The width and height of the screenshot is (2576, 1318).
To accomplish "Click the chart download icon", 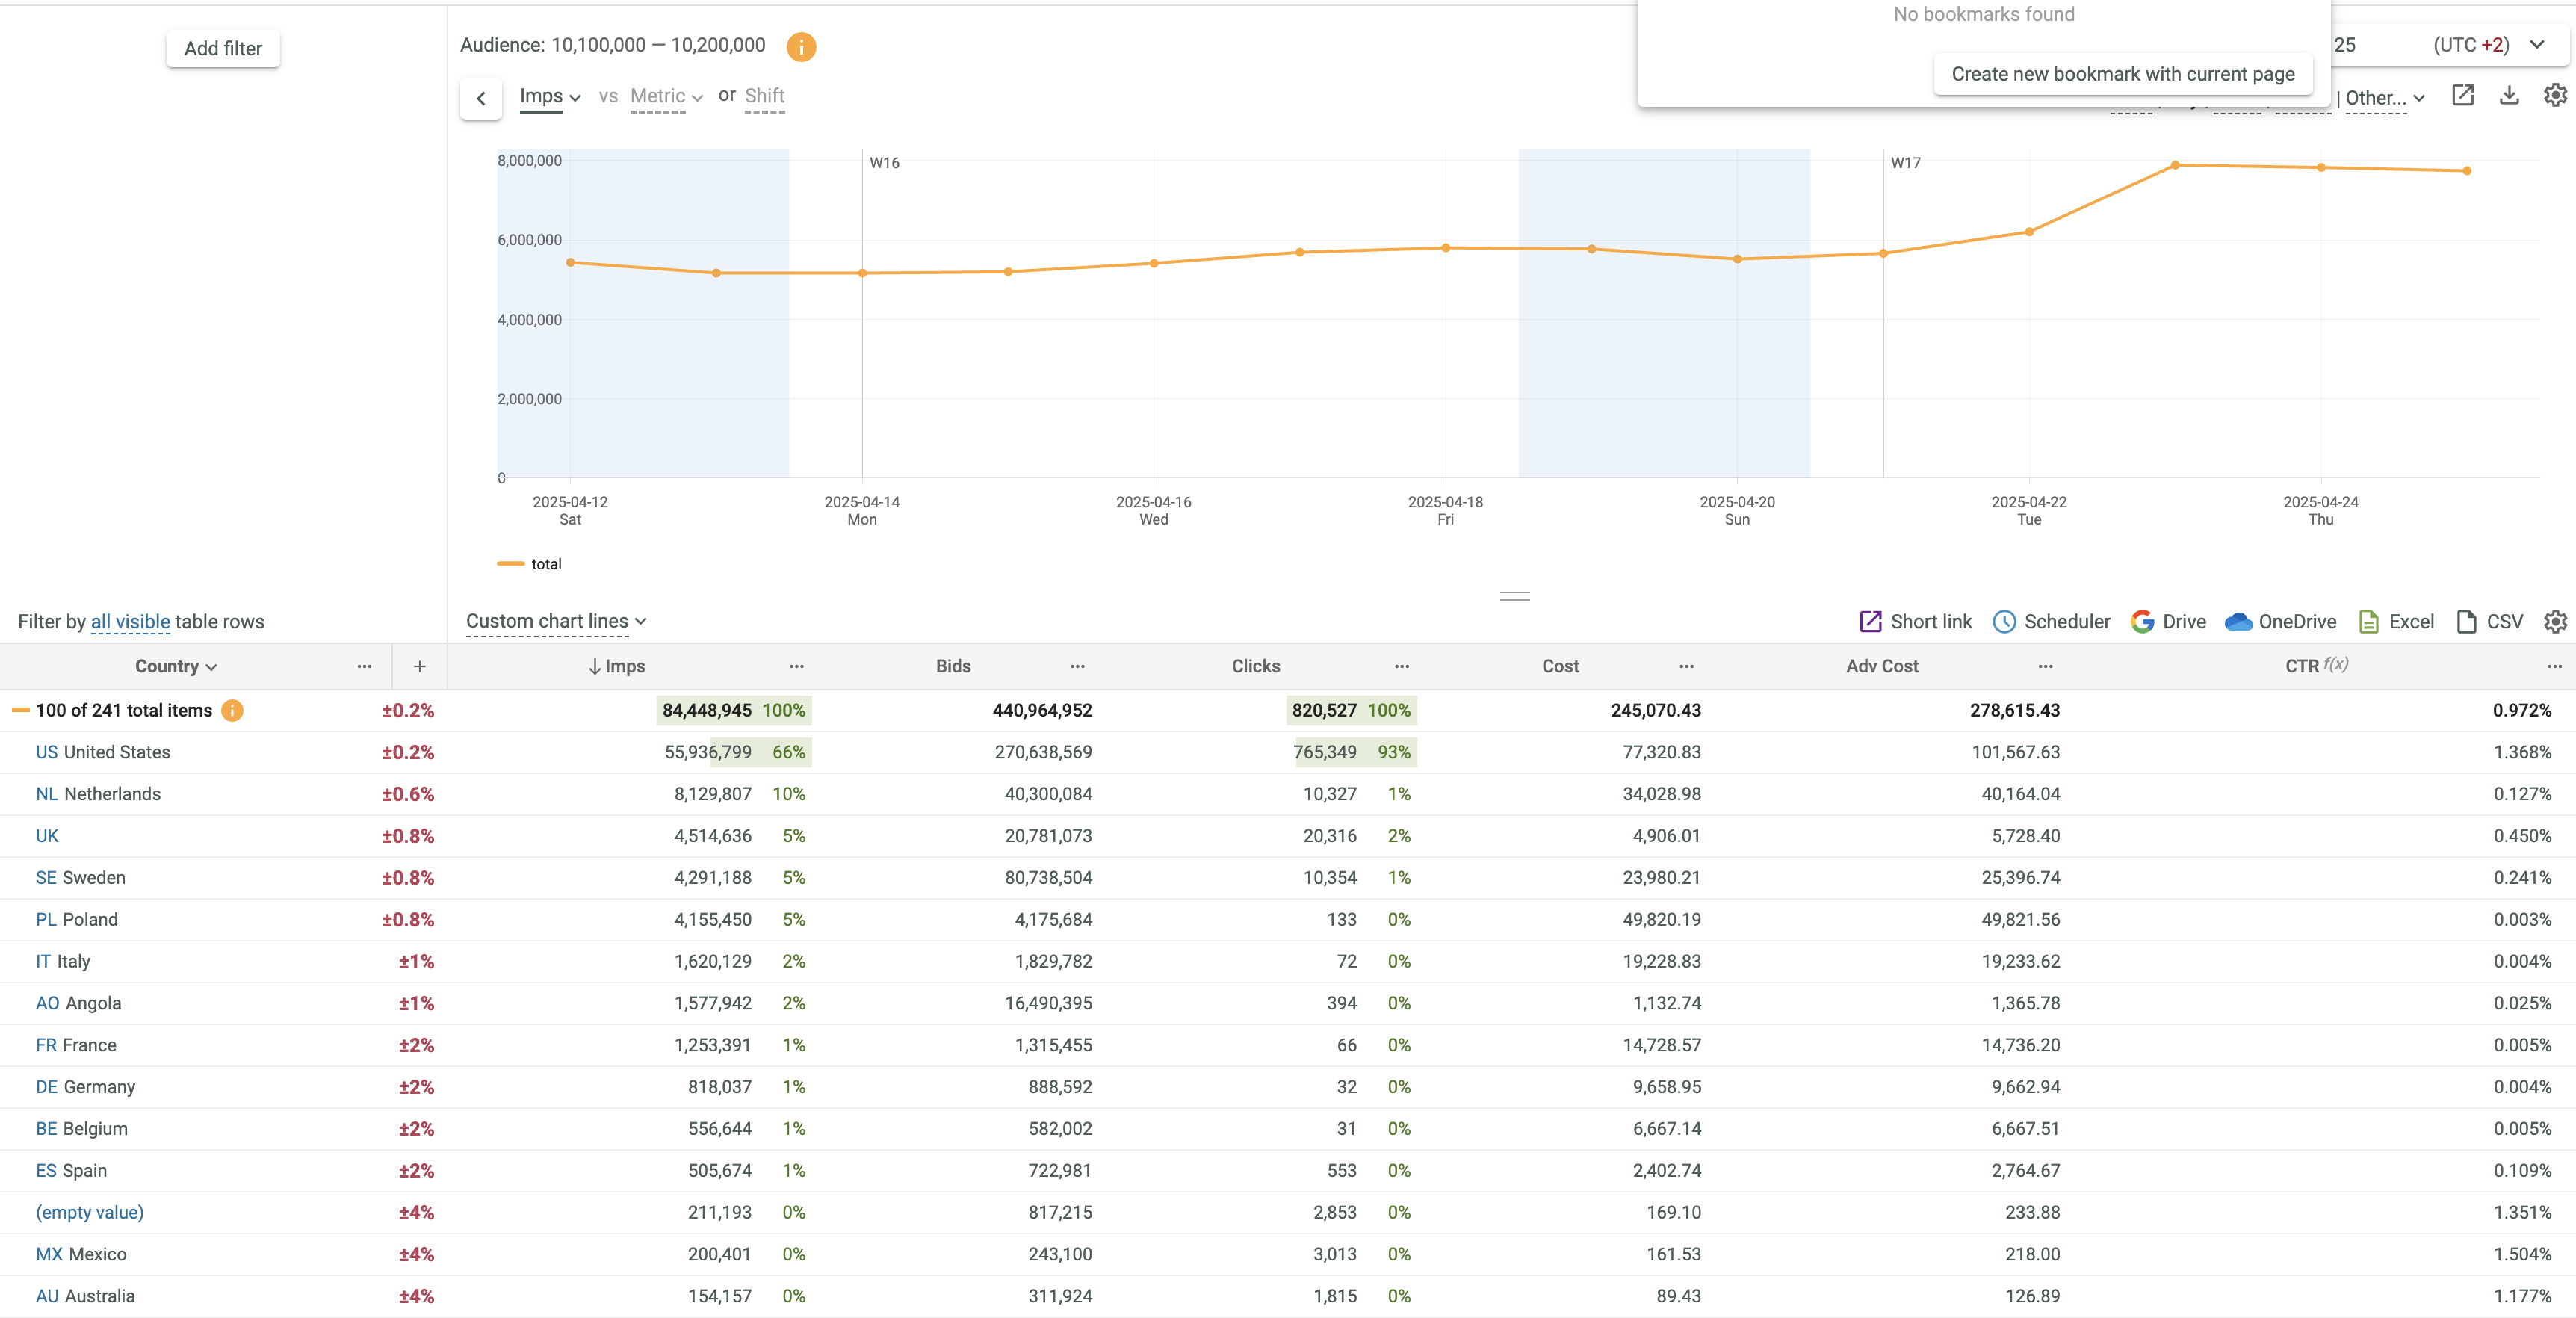I will (2509, 96).
